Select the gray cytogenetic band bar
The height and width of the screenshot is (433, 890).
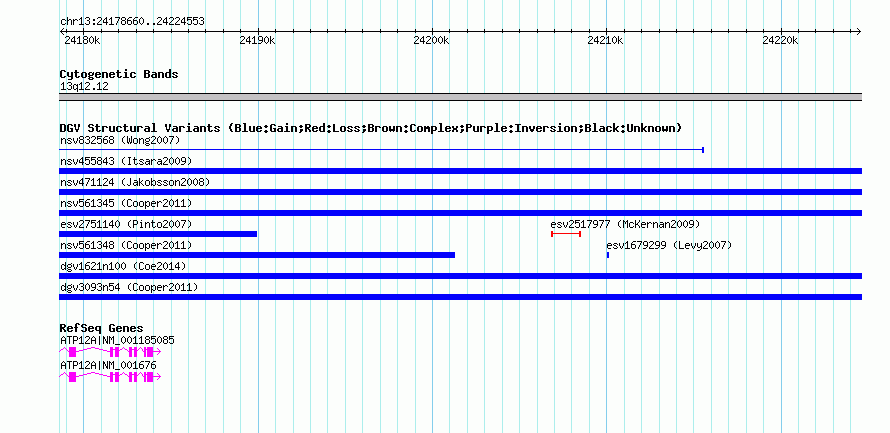pos(460,97)
